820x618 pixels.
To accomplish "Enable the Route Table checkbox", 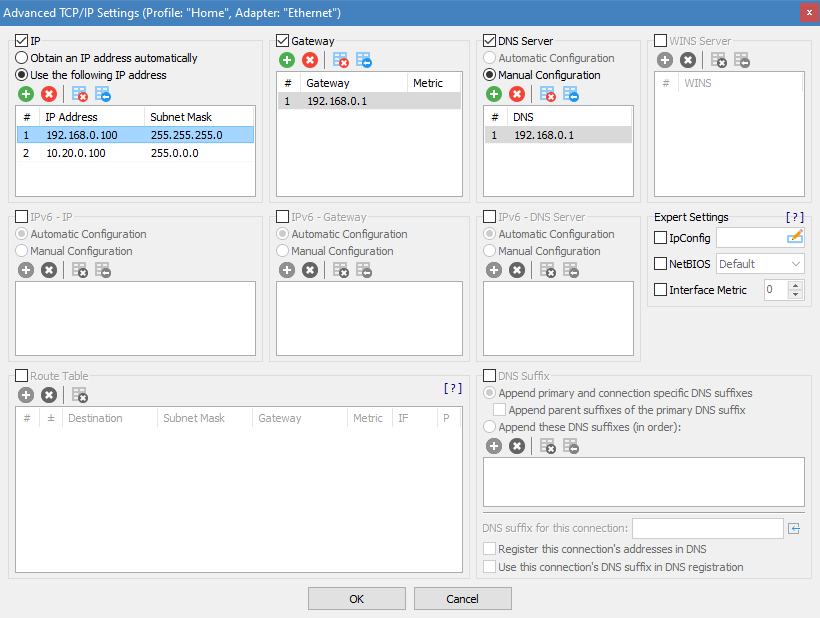I will pos(21,375).
